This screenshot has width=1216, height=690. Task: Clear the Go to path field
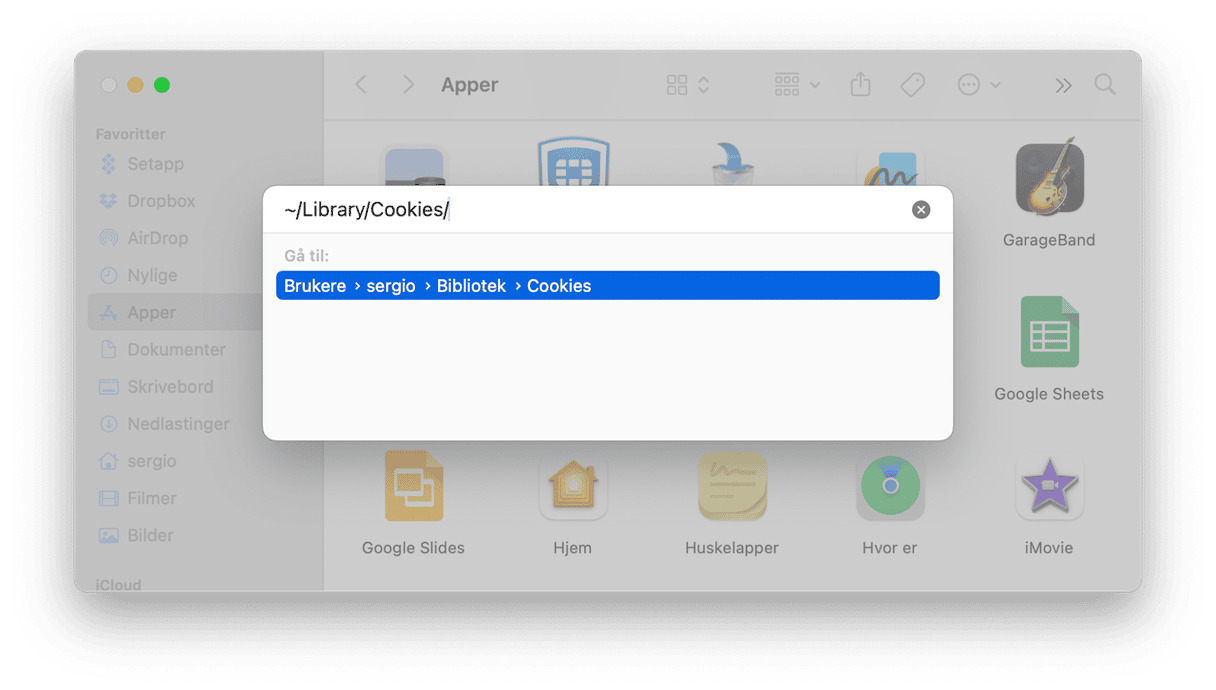point(921,210)
